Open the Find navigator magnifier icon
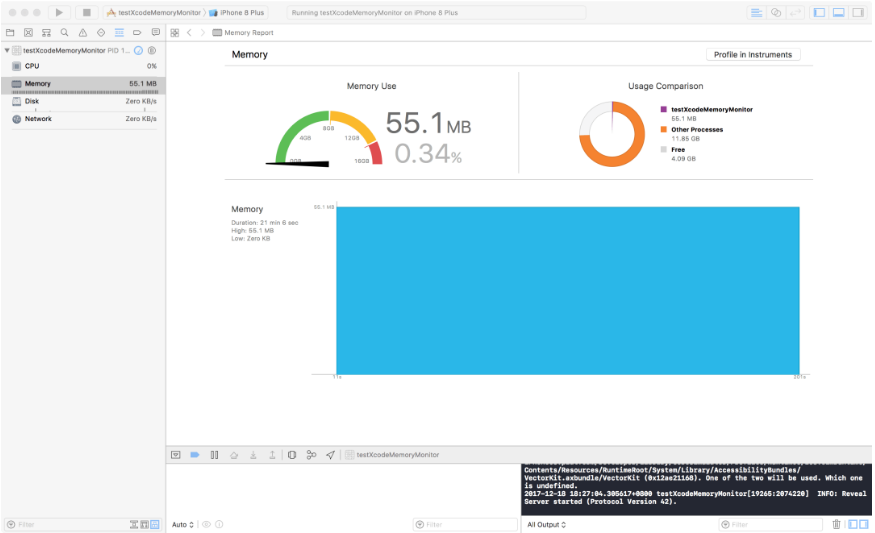The height and width of the screenshot is (533, 875). point(65,32)
